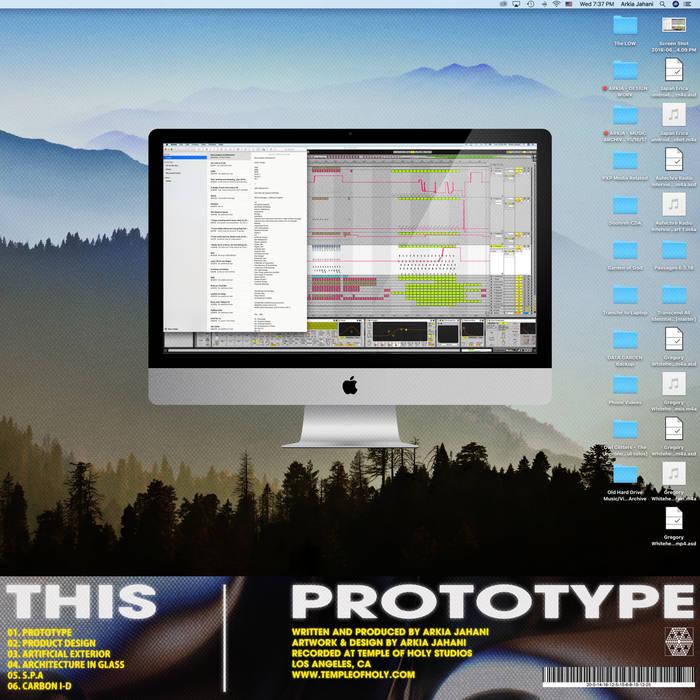
Task: Select the Passages 6.5.18 folder
Action: (673, 250)
